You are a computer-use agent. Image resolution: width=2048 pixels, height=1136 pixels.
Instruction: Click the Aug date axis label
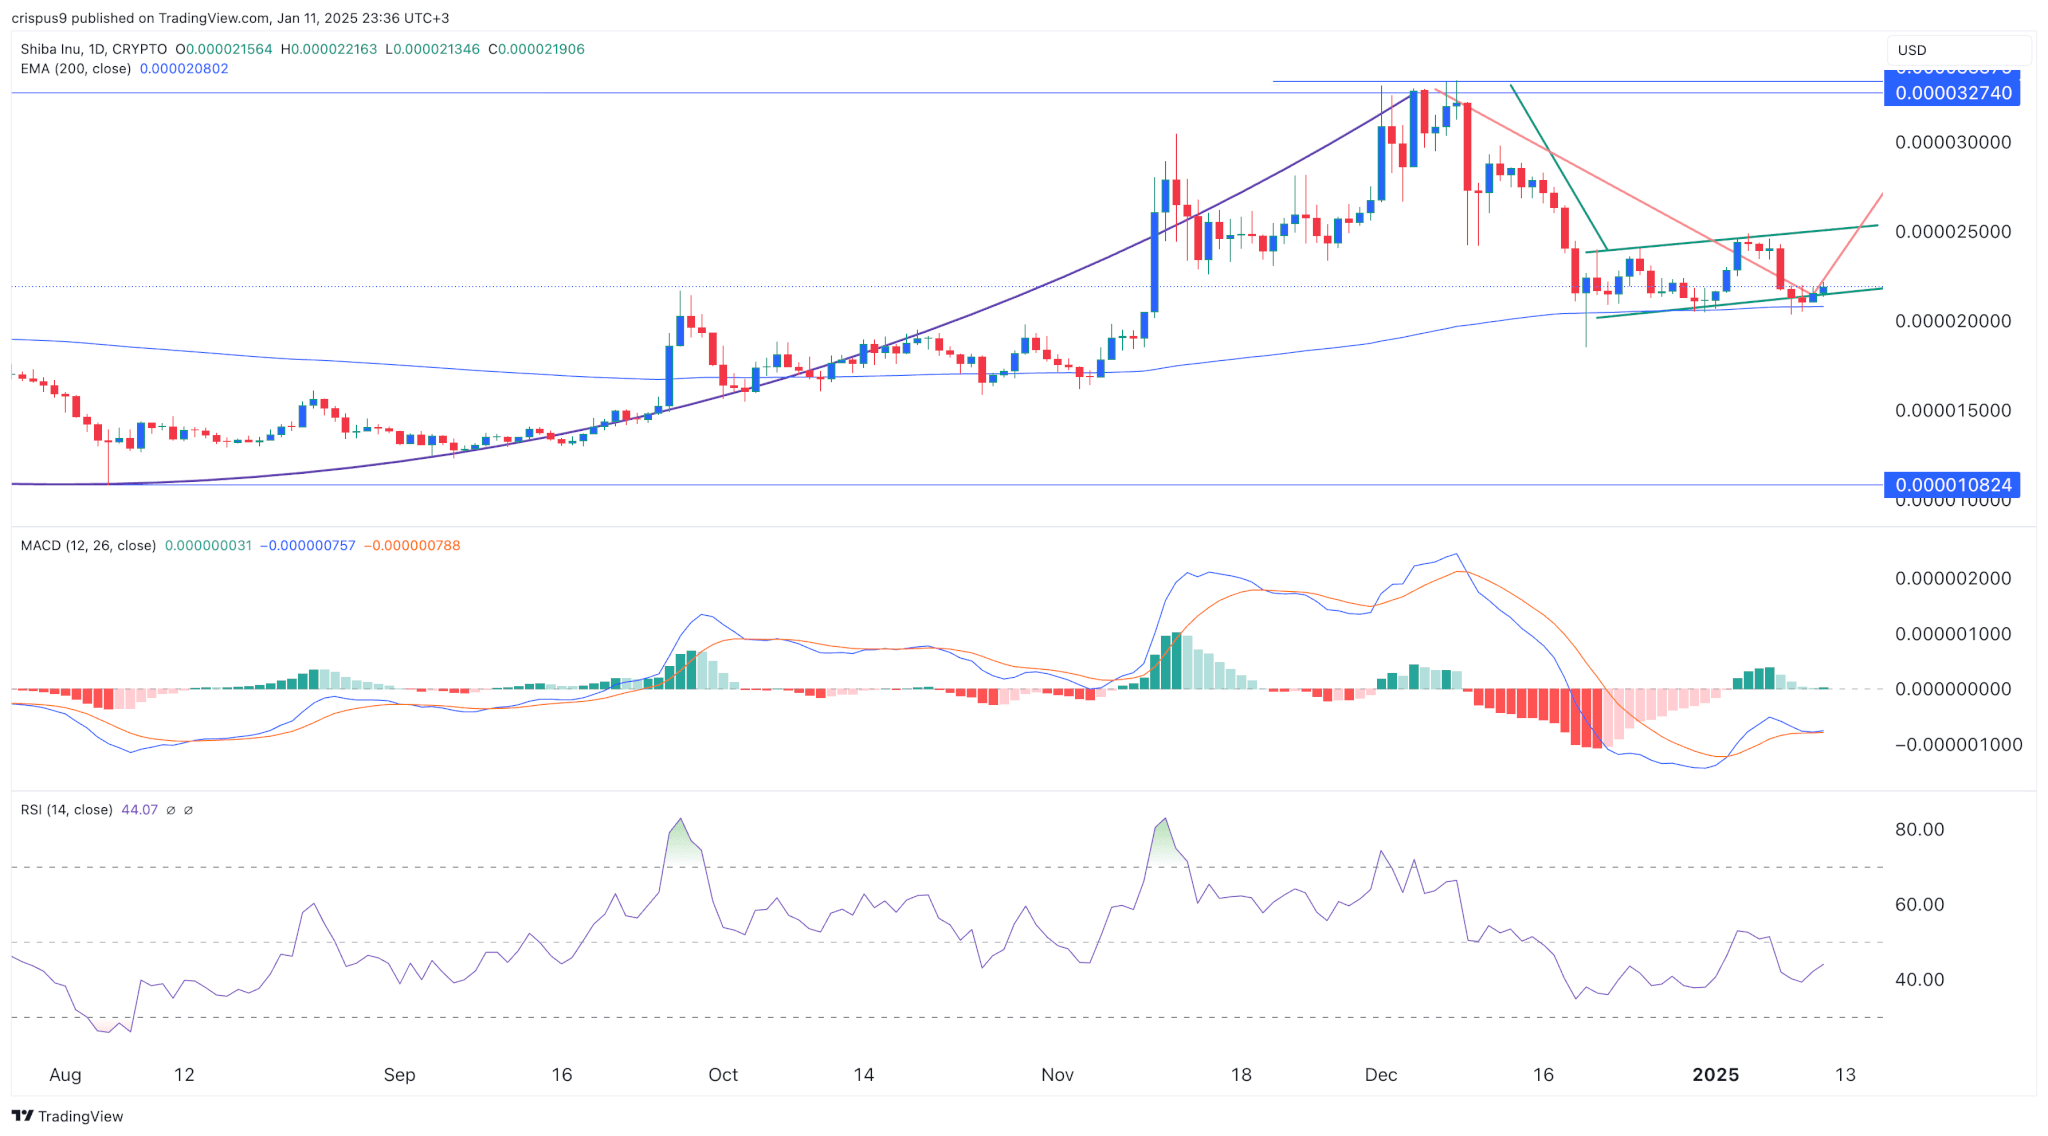coord(65,1075)
